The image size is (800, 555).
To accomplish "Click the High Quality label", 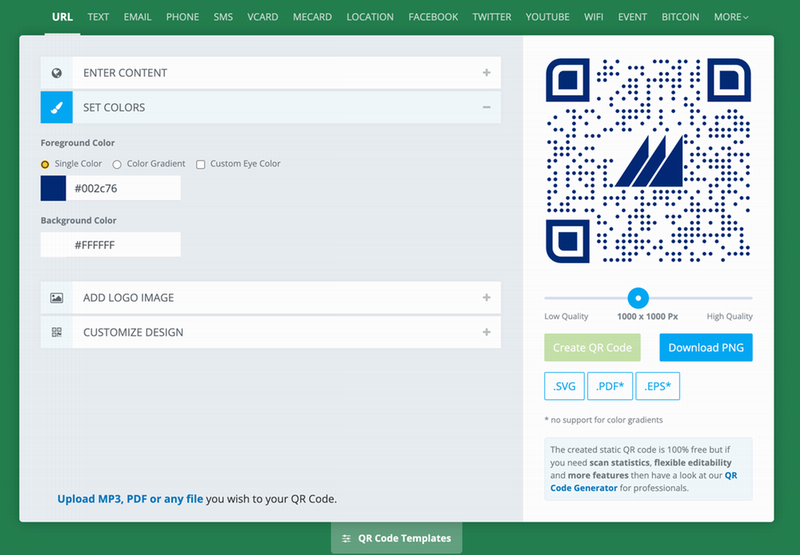I will (x=729, y=316).
